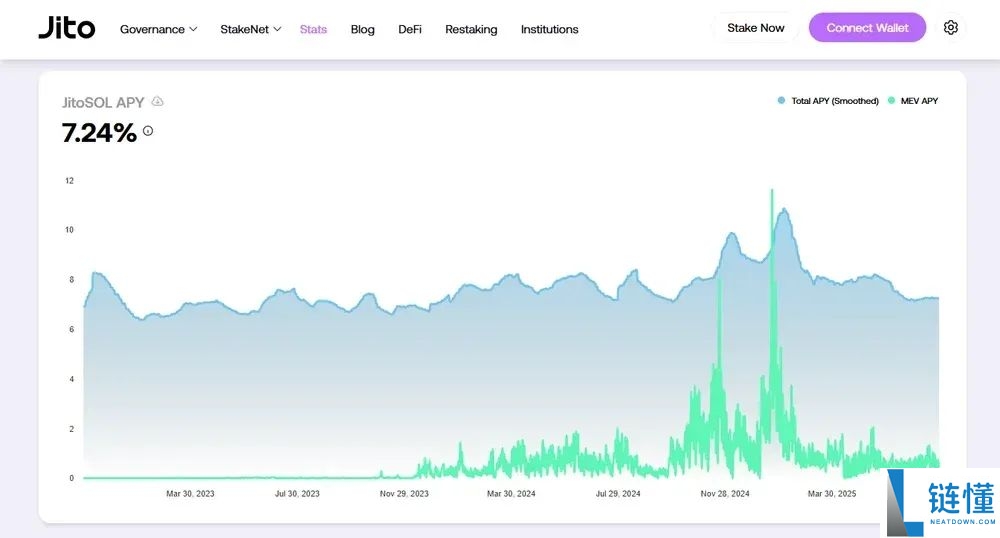This screenshot has height=538, width=1000.
Task: Click the Jito logo
Action: click(x=66, y=28)
